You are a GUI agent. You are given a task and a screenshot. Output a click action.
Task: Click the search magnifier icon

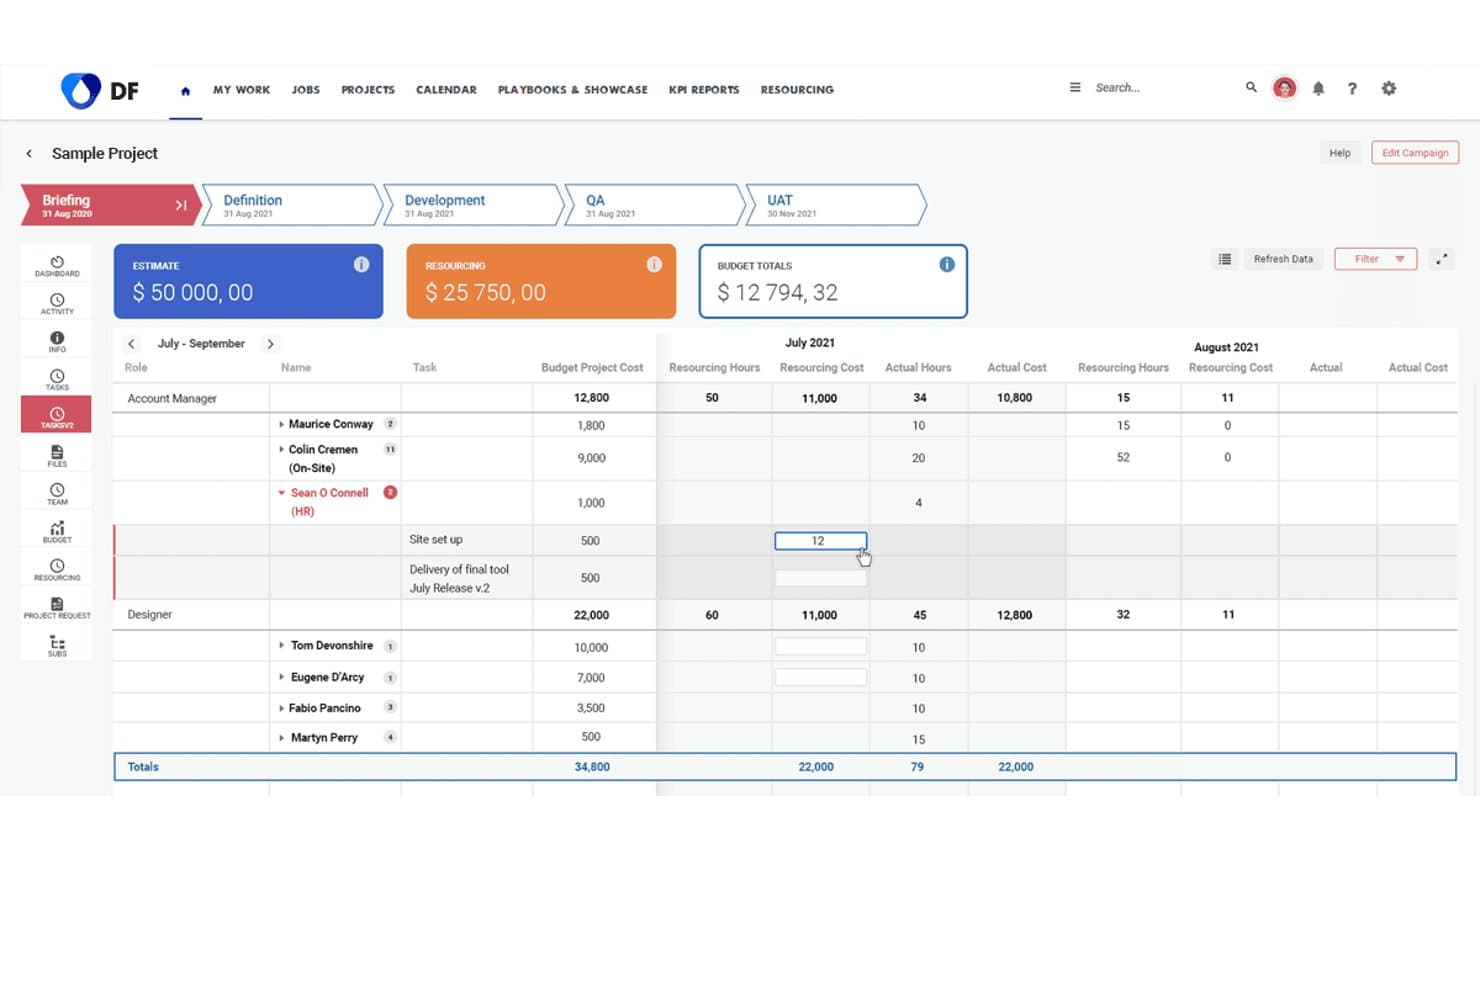tap(1251, 88)
